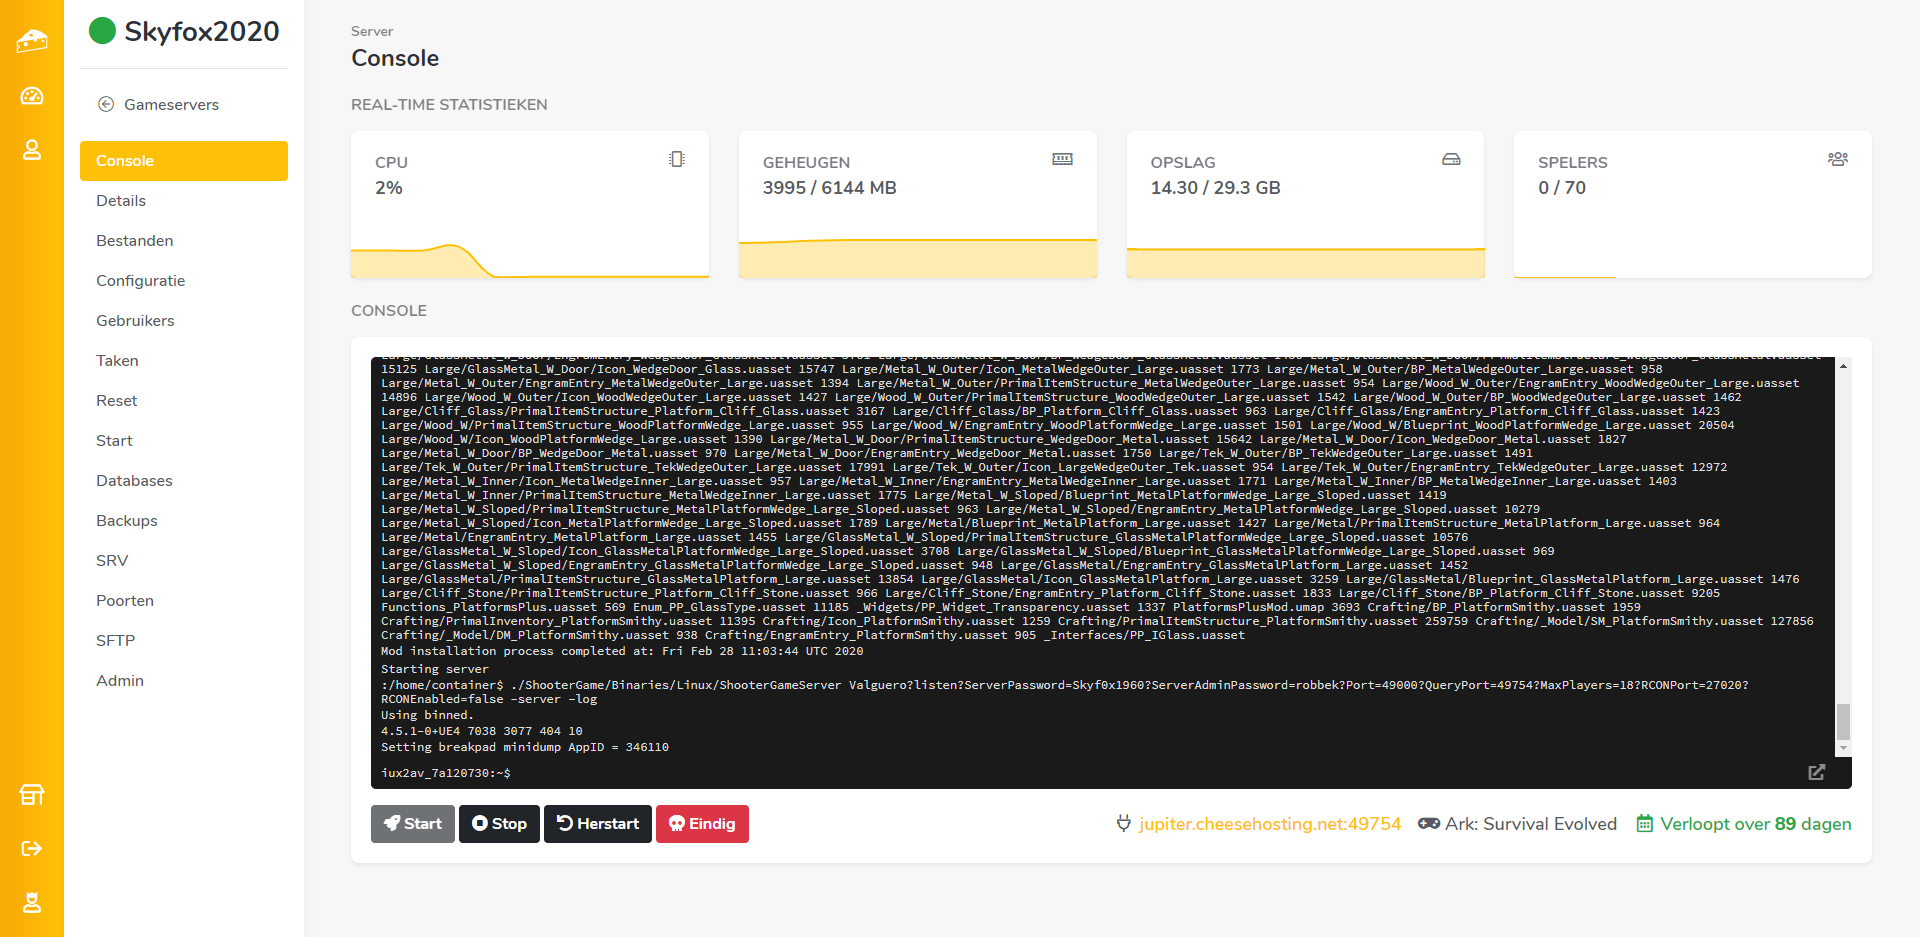Open the SFTP sidebar entry
The height and width of the screenshot is (937, 1920).
pyautogui.click(x=116, y=641)
